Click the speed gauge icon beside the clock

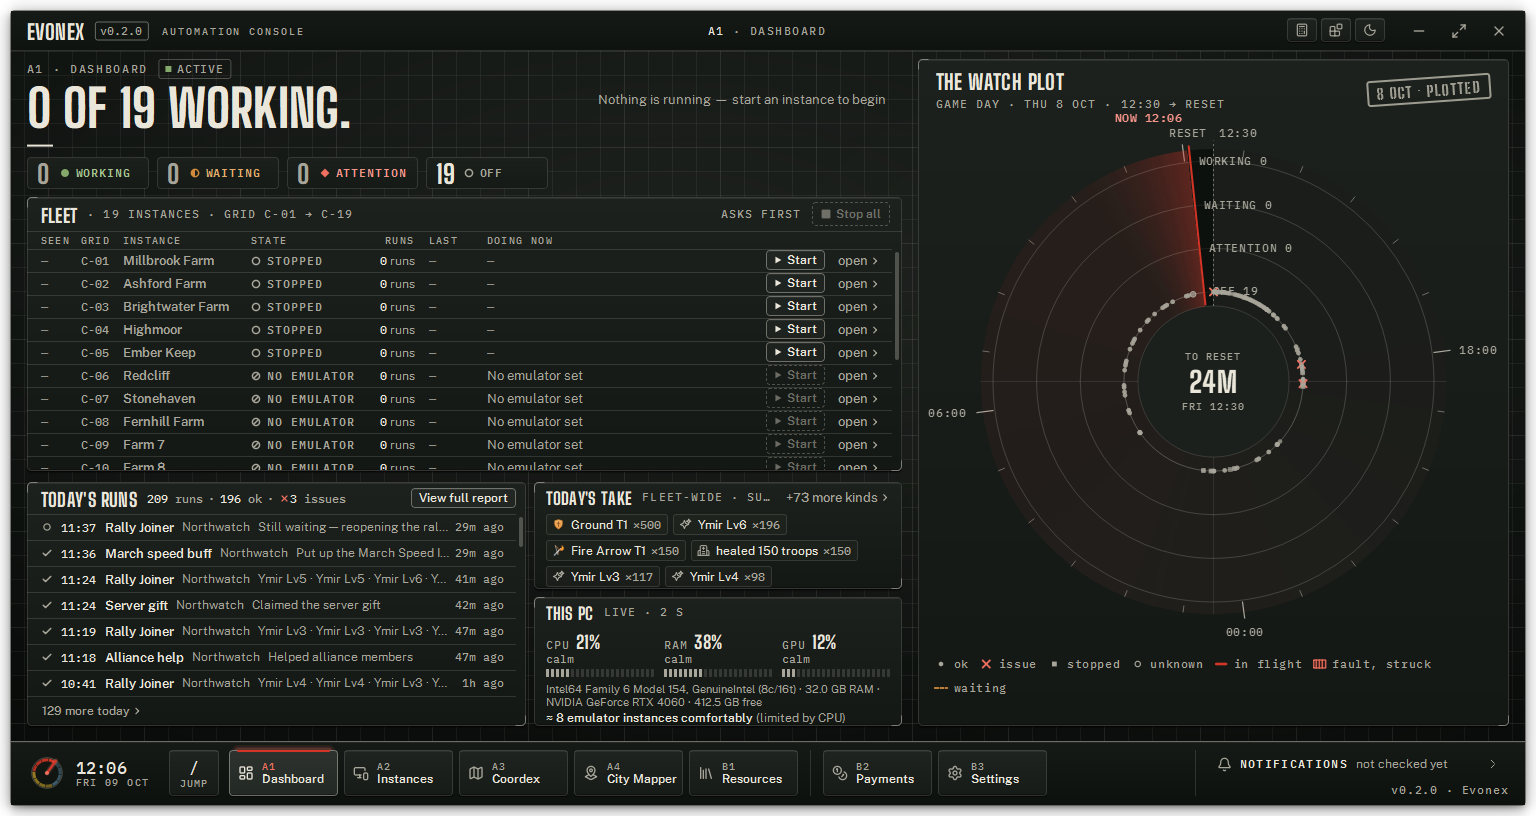pos(47,773)
